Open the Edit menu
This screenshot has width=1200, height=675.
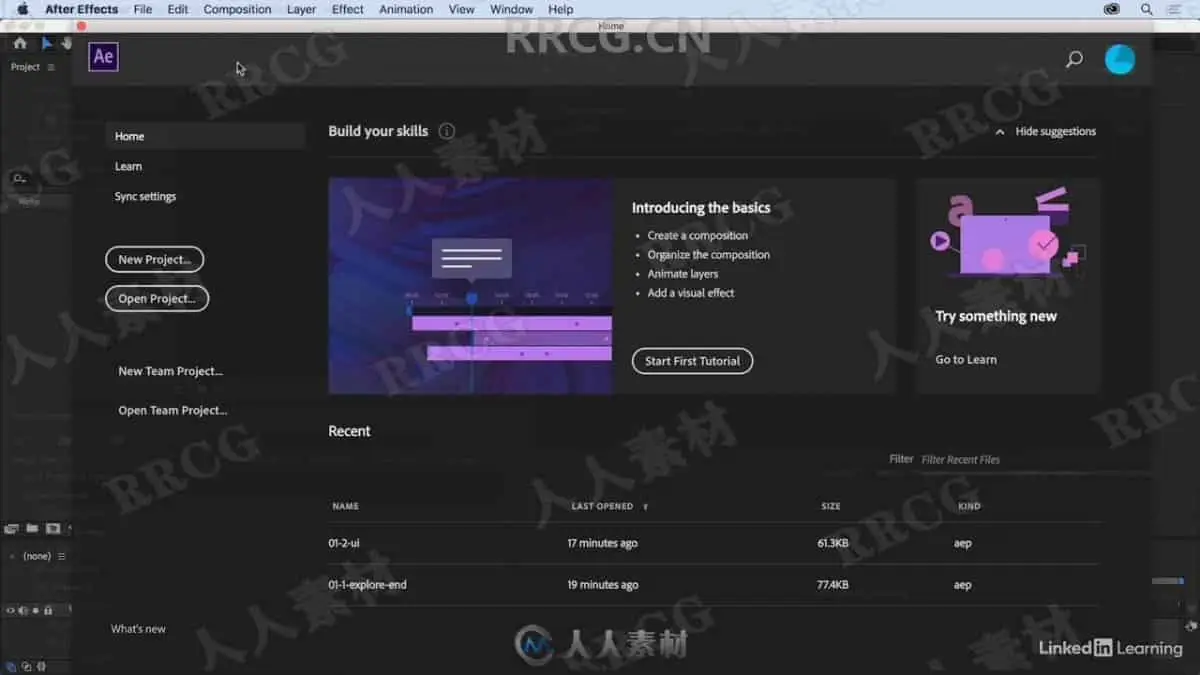(x=178, y=9)
